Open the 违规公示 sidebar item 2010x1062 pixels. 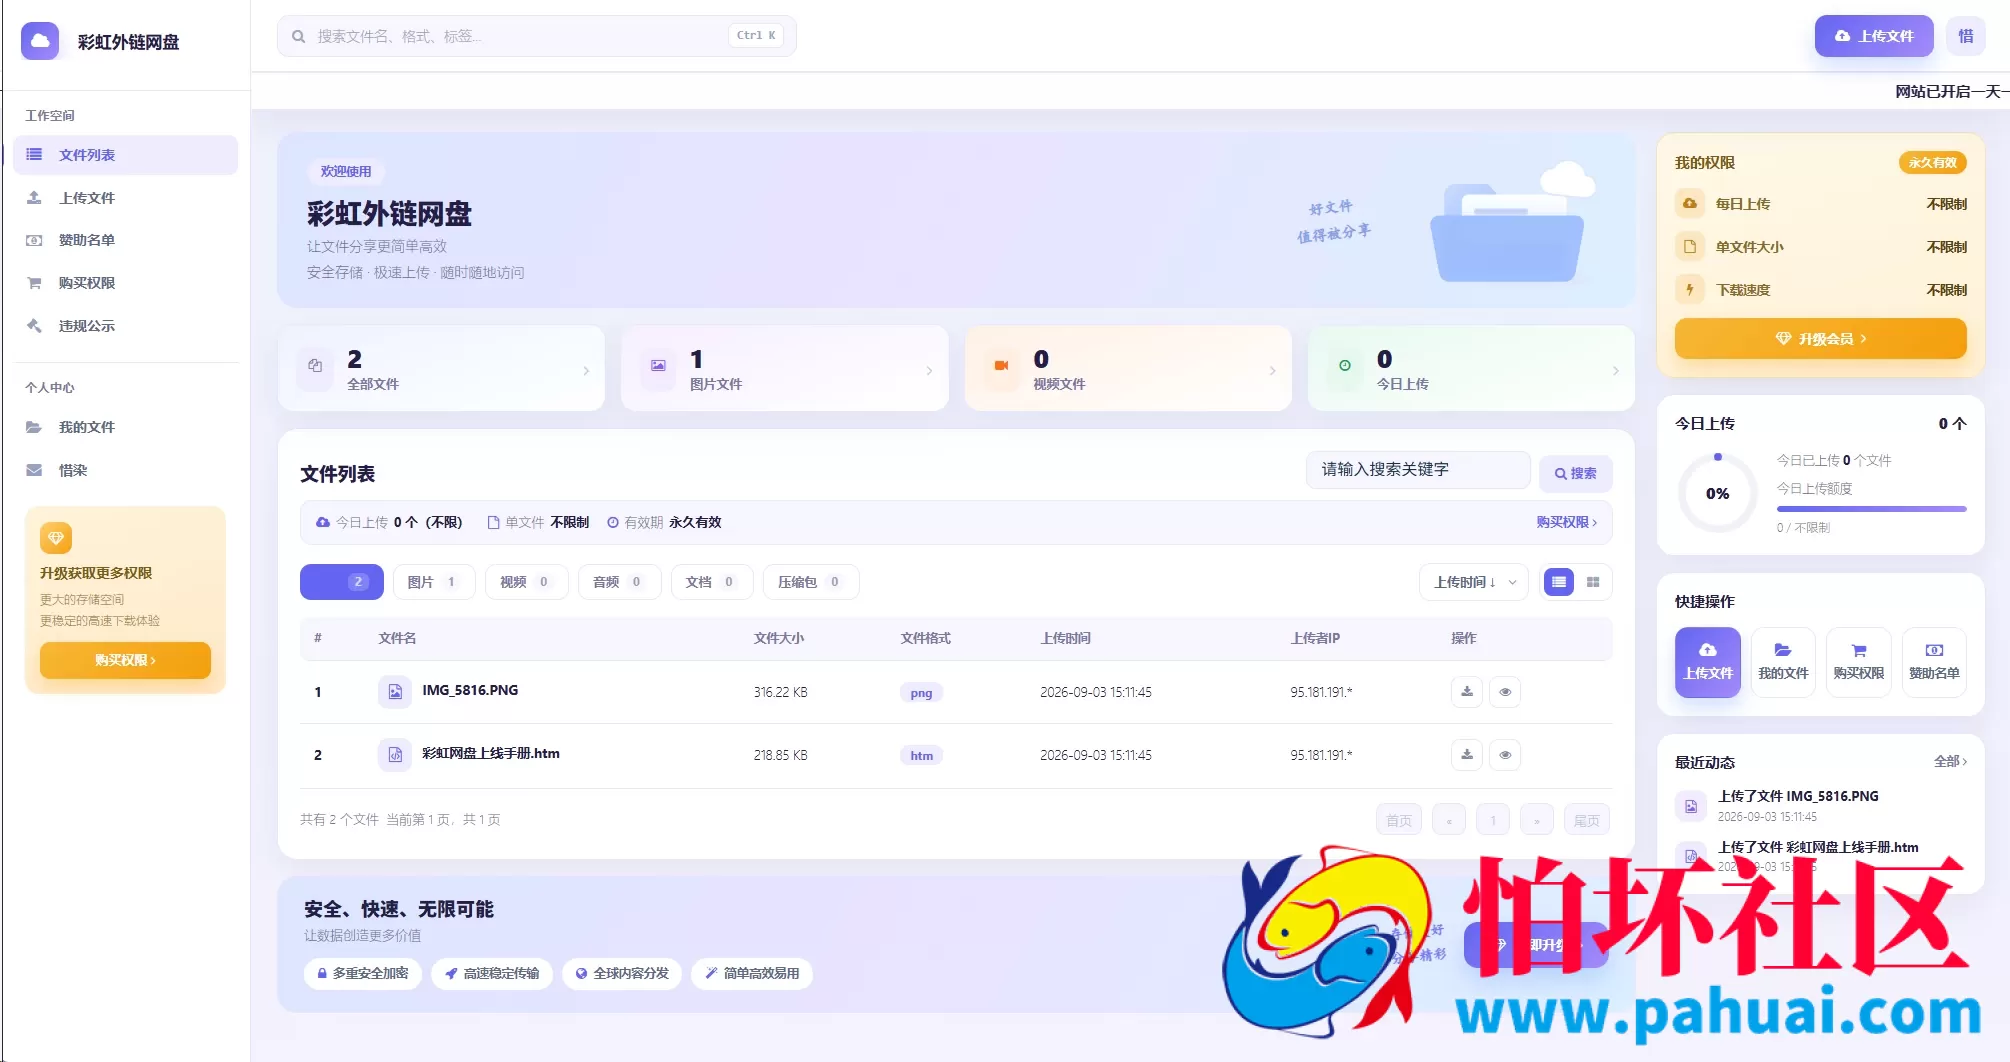click(126, 326)
